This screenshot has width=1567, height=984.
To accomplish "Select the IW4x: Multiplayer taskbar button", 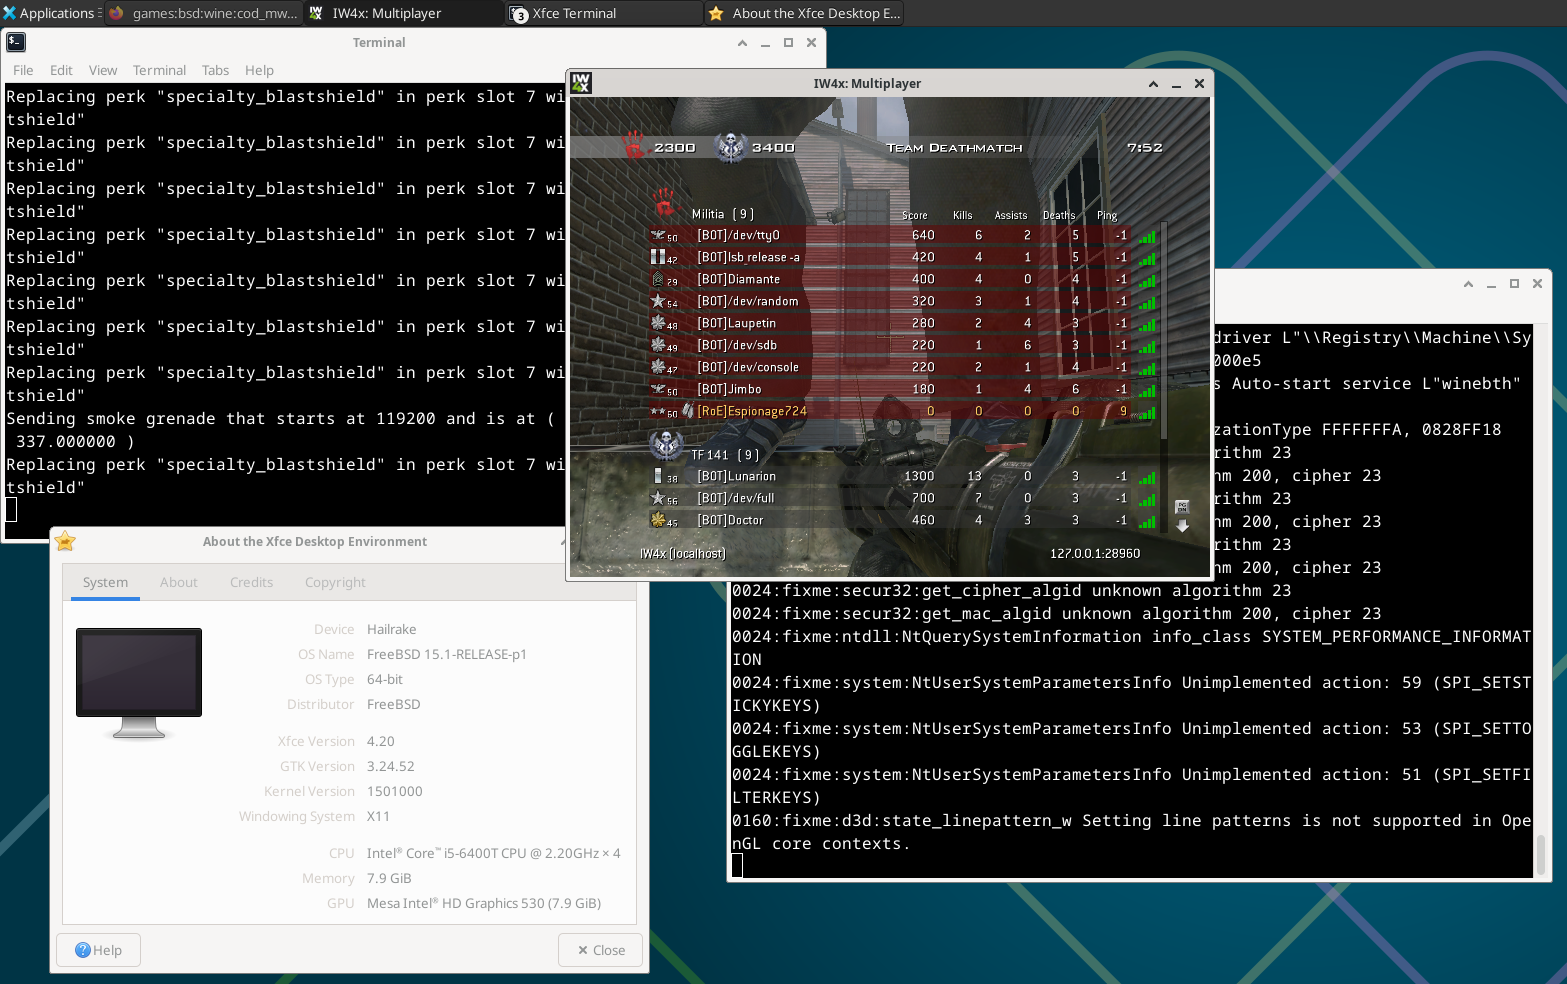I will 404,13.
